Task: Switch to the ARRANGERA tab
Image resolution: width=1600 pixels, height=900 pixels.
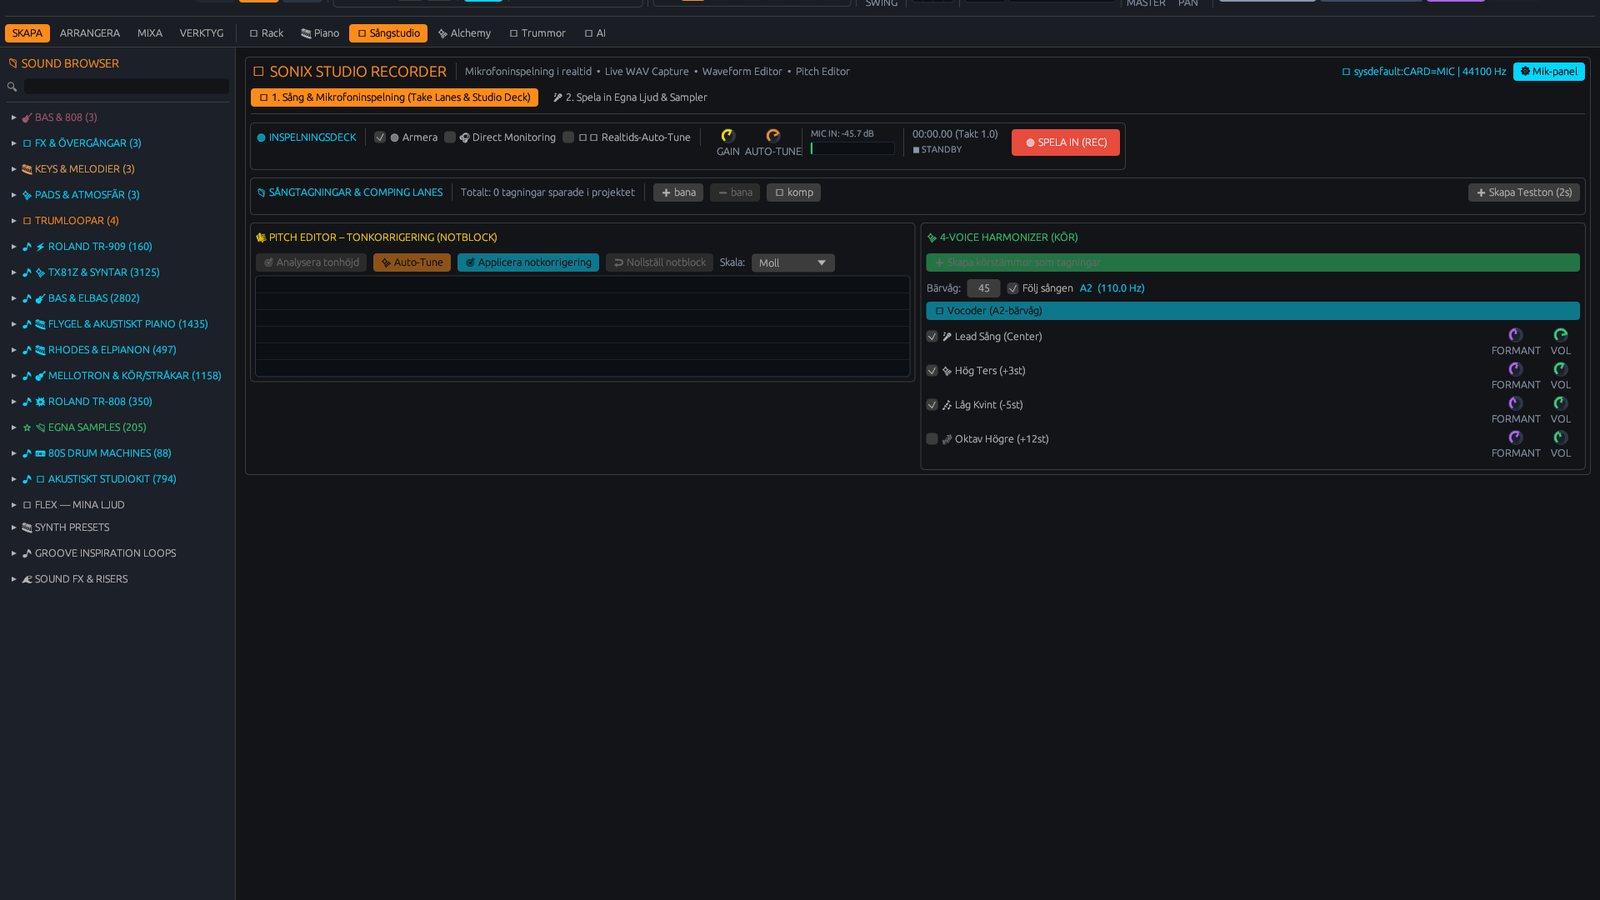Action: [x=90, y=33]
